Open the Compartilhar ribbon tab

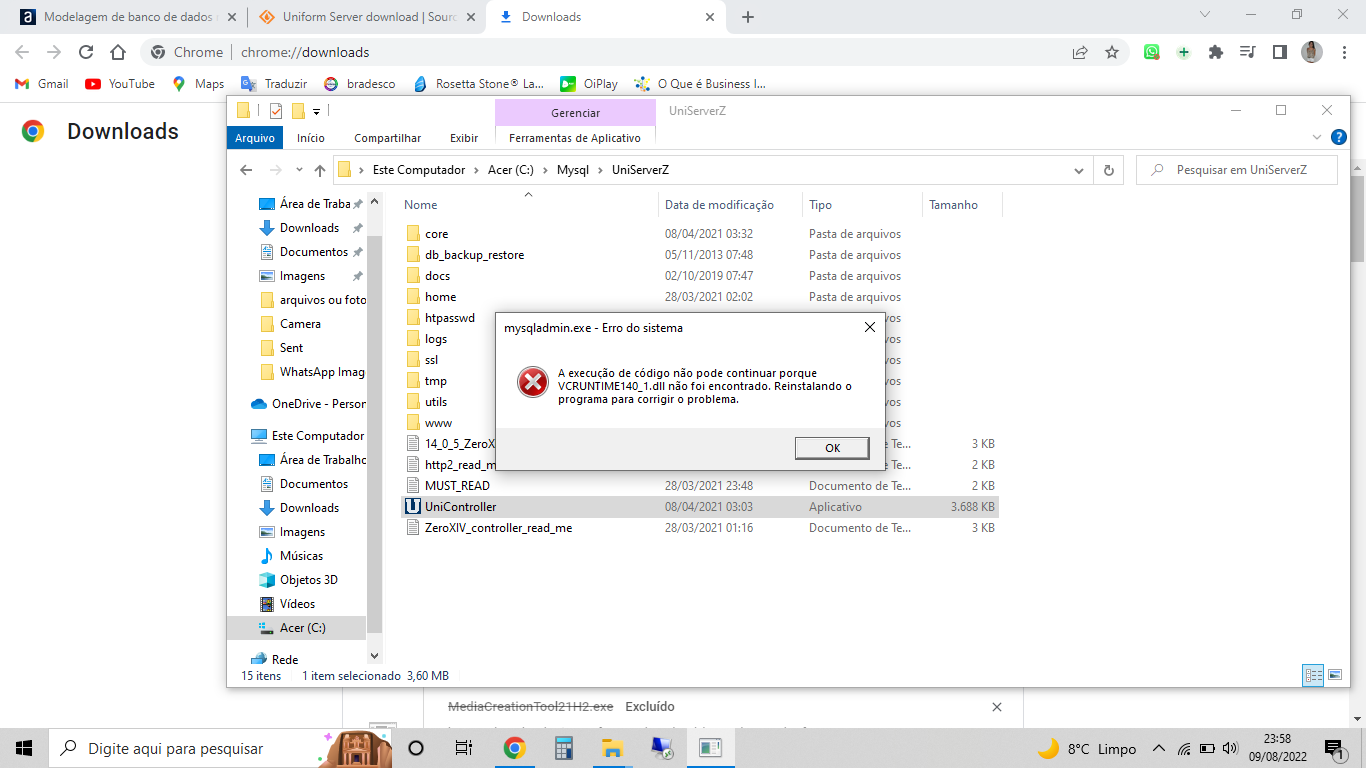tap(388, 138)
